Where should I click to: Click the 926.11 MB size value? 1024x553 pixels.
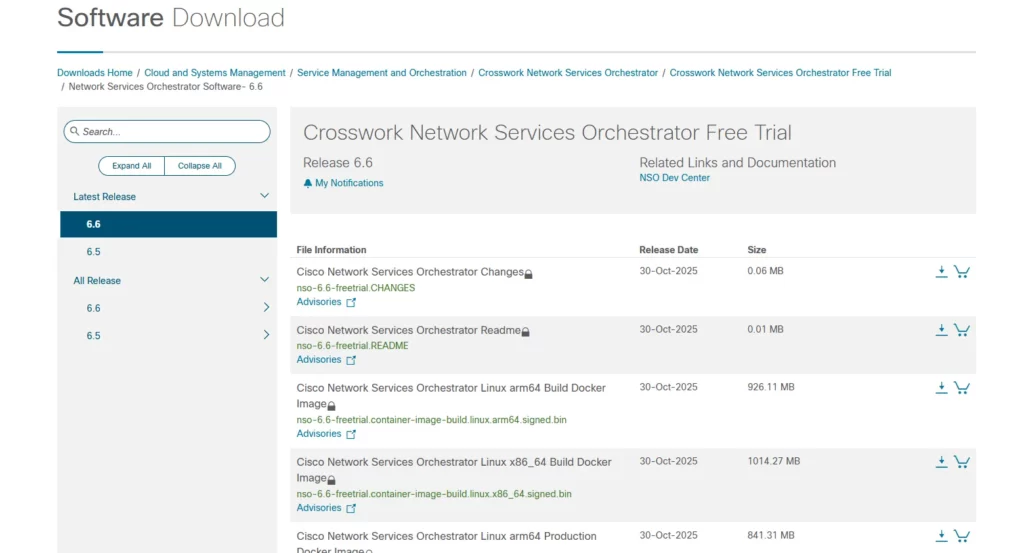pyautogui.click(x=771, y=387)
